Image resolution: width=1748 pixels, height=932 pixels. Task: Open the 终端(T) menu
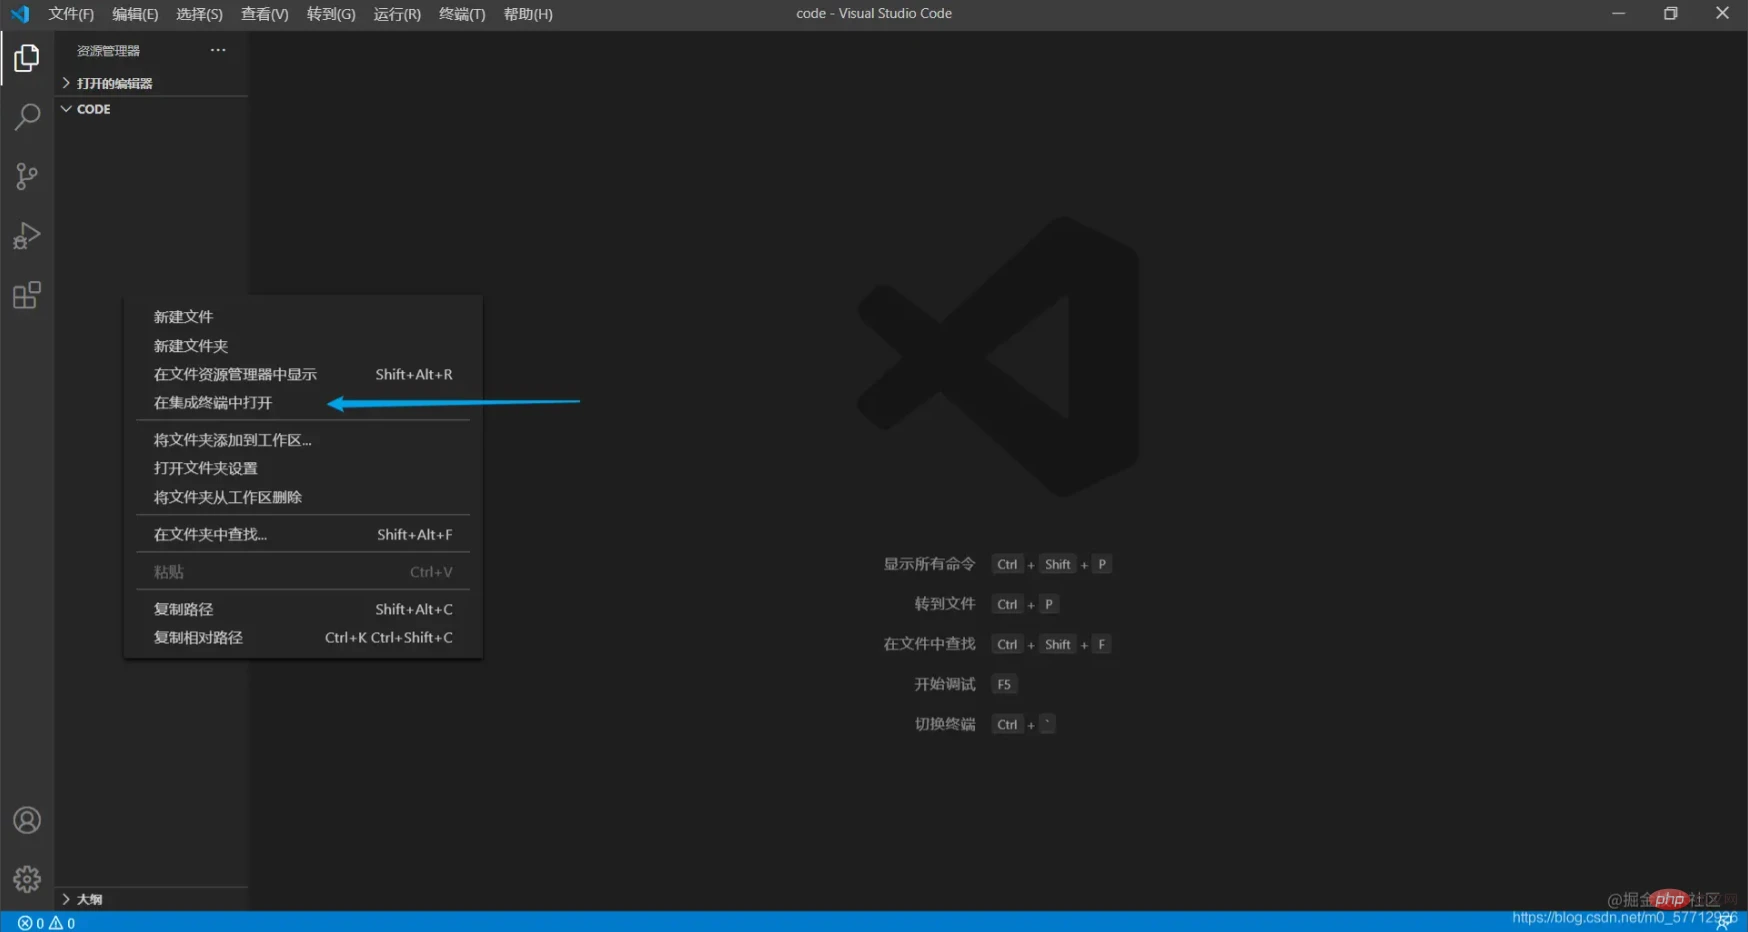pyautogui.click(x=462, y=14)
